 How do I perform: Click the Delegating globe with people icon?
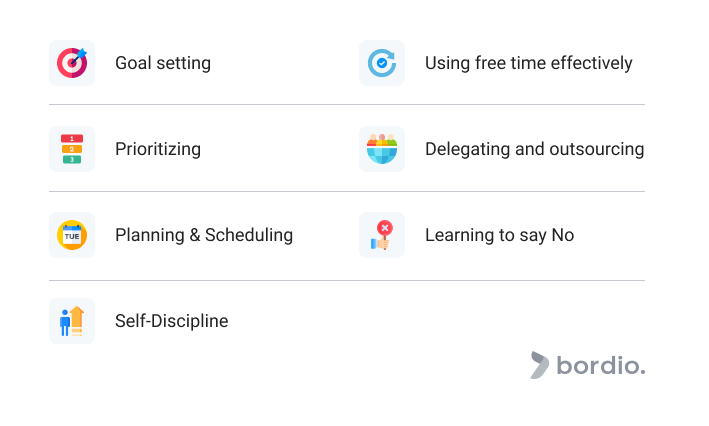pos(382,149)
